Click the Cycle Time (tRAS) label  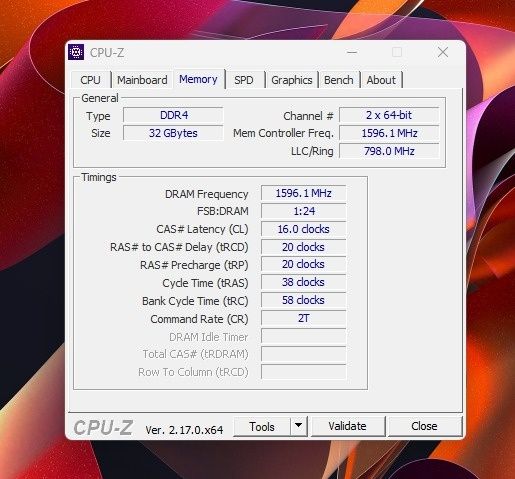tap(205, 283)
